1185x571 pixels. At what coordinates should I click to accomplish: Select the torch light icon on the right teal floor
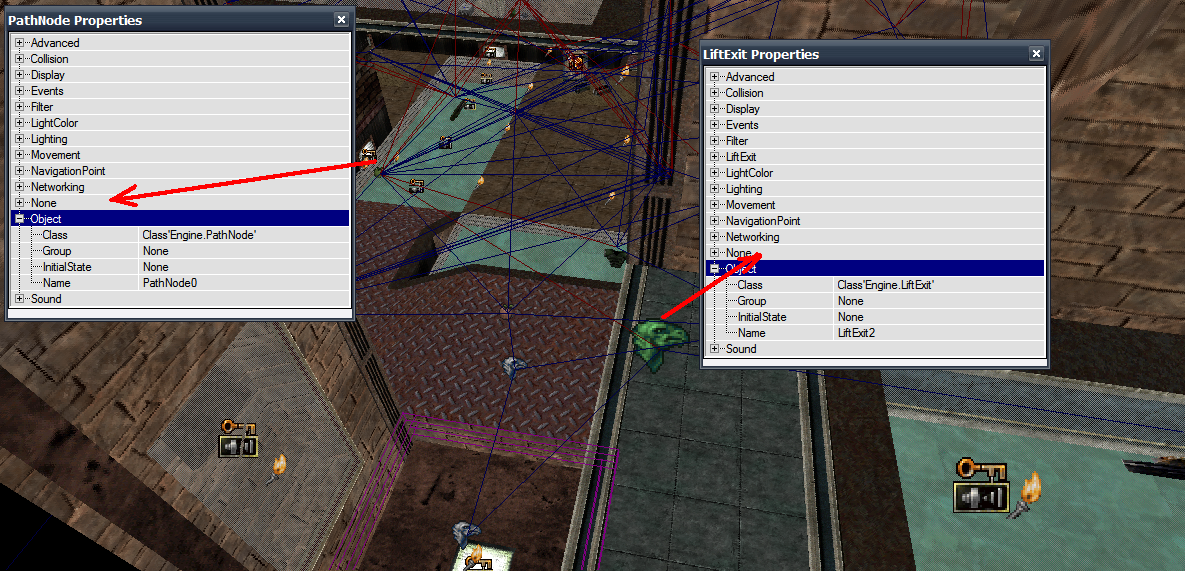point(1025,495)
